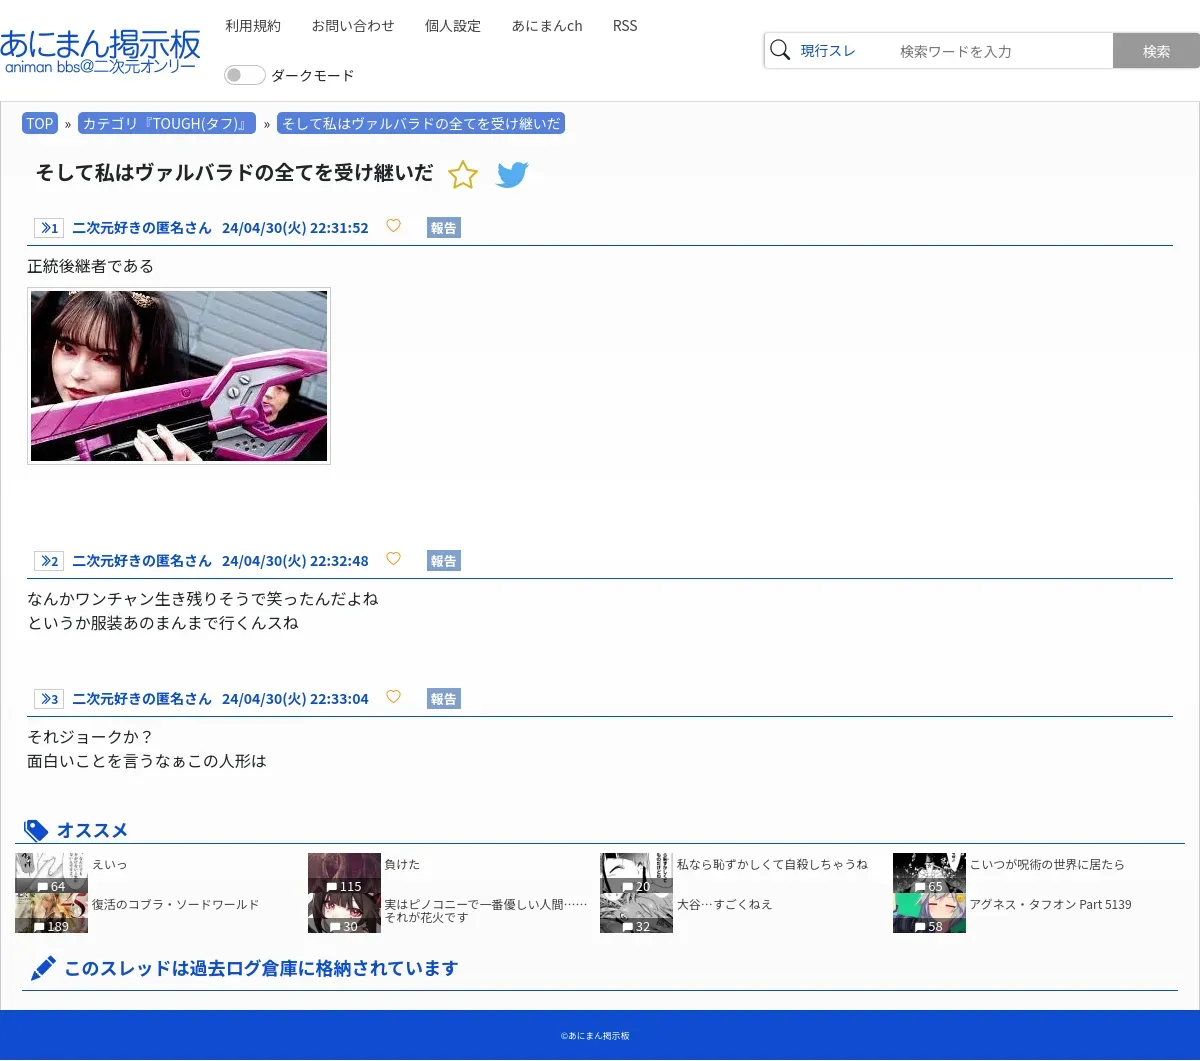The image size is (1200, 1061).
Task: Click the search magnifier icon
Action: [x=780, y=50]
